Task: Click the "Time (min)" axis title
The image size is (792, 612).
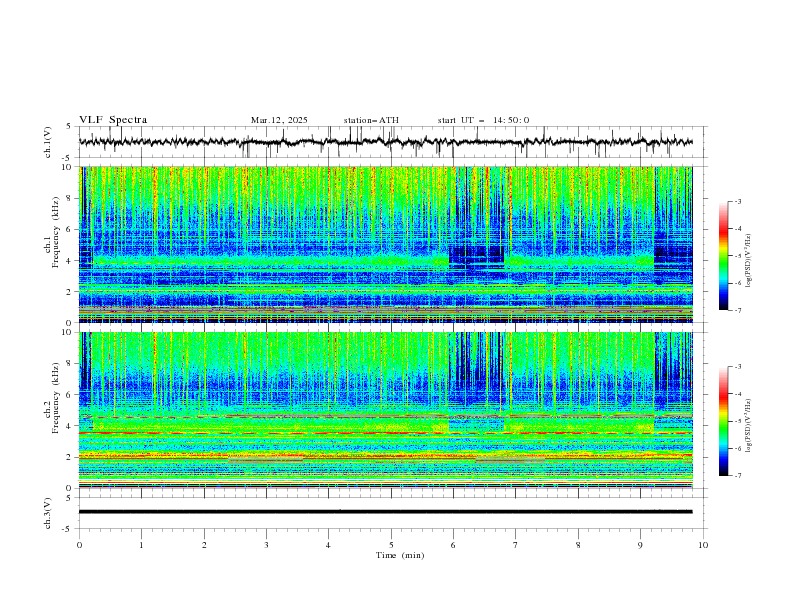Action: (400, 555)
